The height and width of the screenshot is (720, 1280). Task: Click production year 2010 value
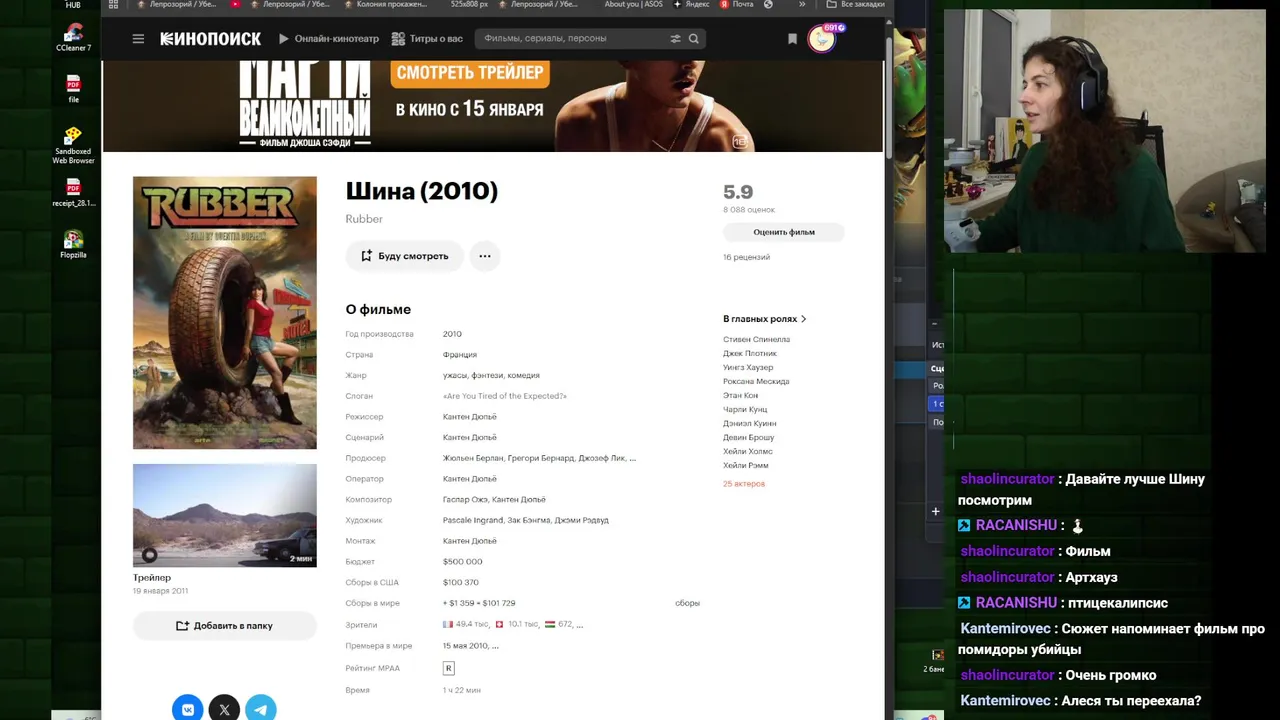pos(452,334)
